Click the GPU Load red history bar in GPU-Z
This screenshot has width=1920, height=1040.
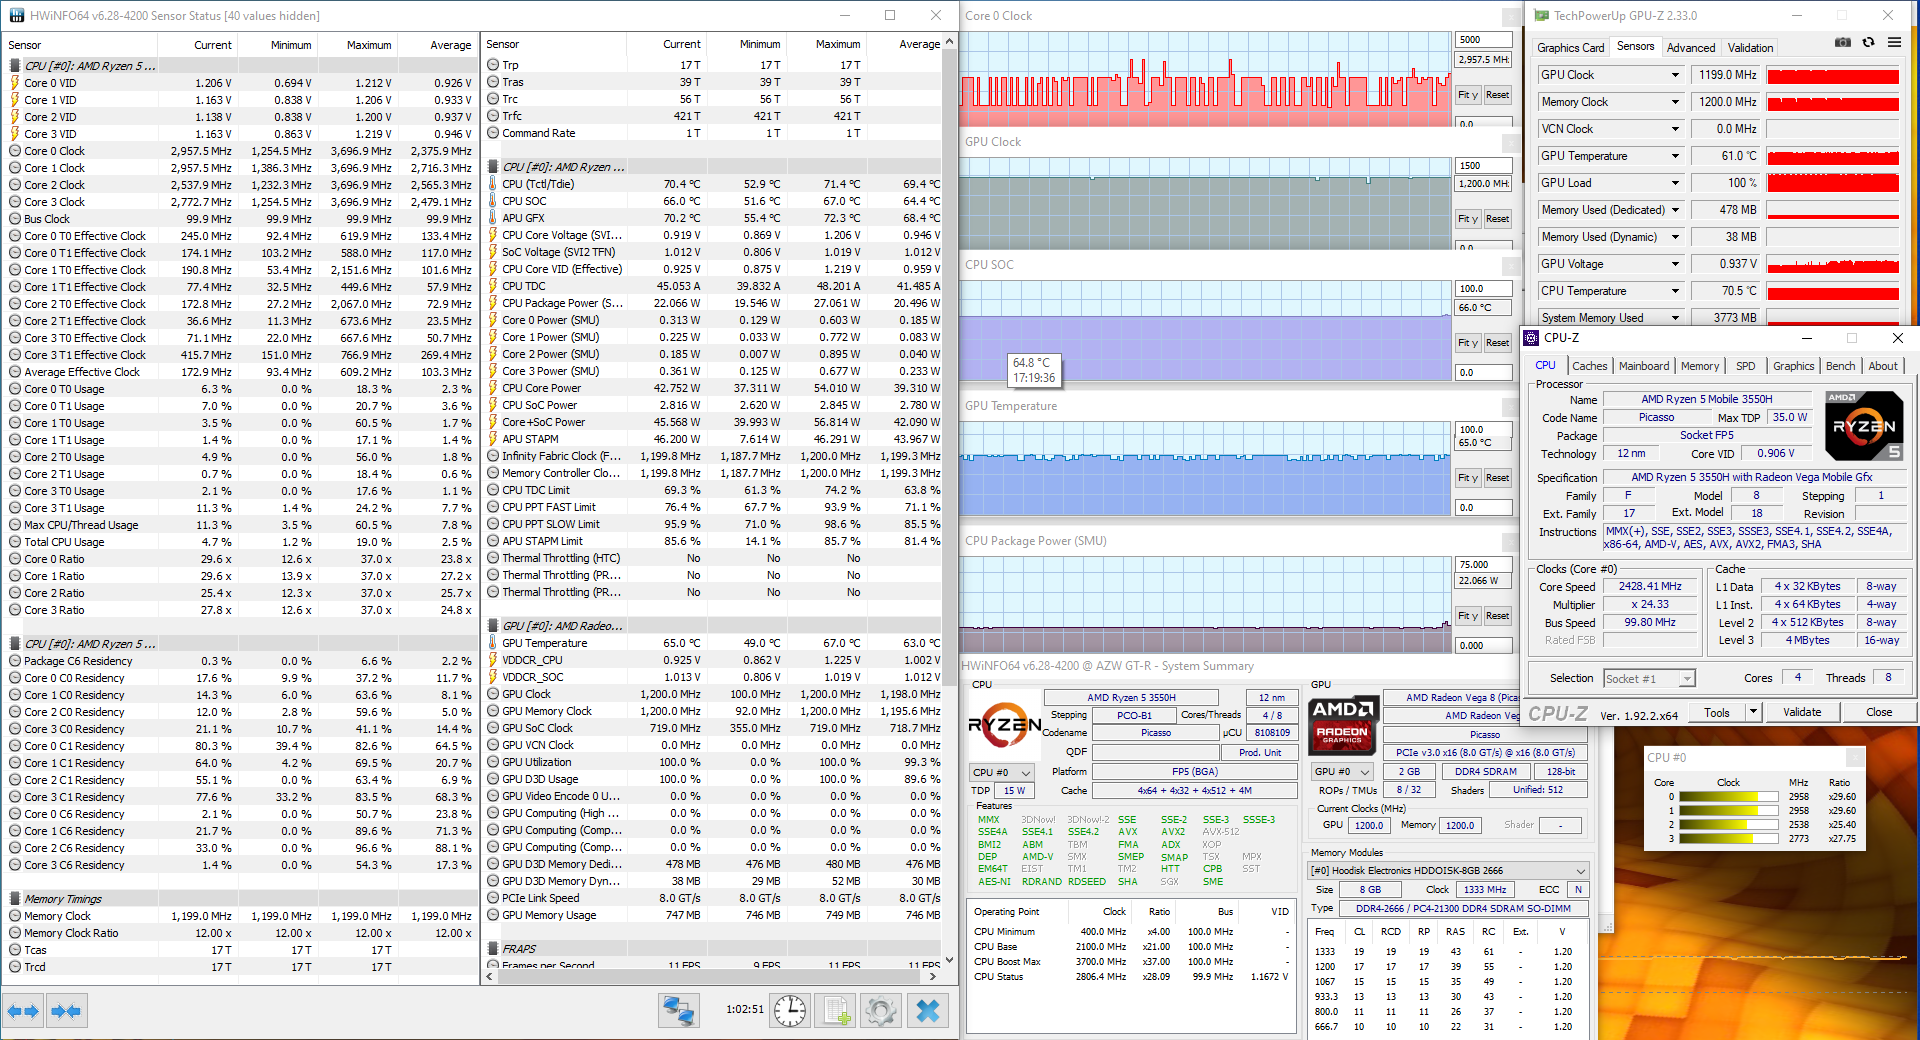[1833, 183]
